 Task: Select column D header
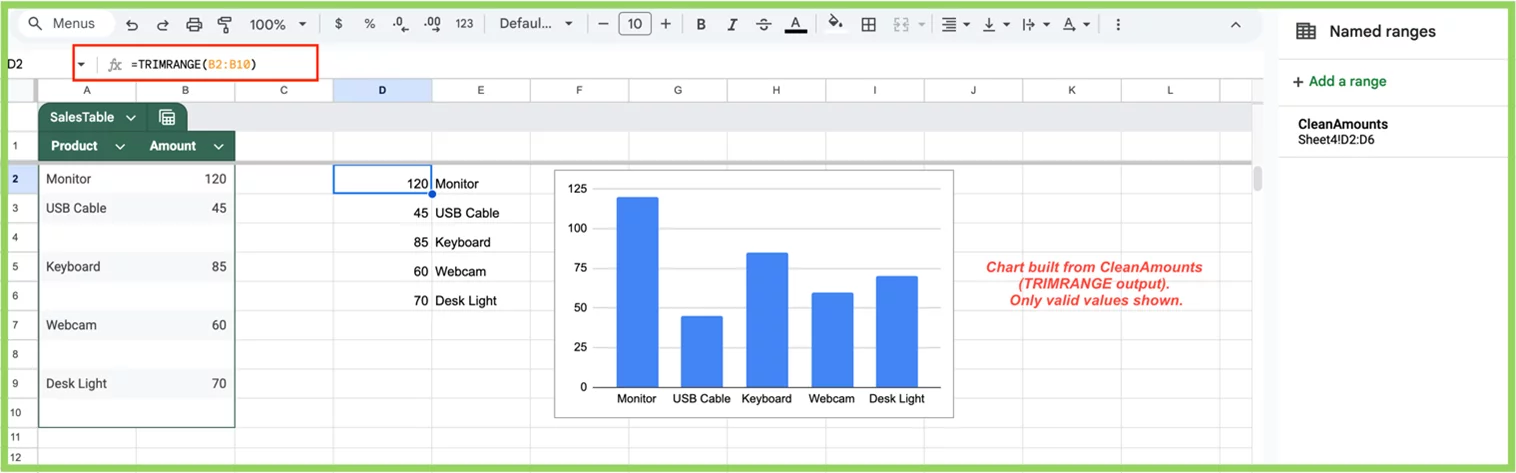point(382,90)
